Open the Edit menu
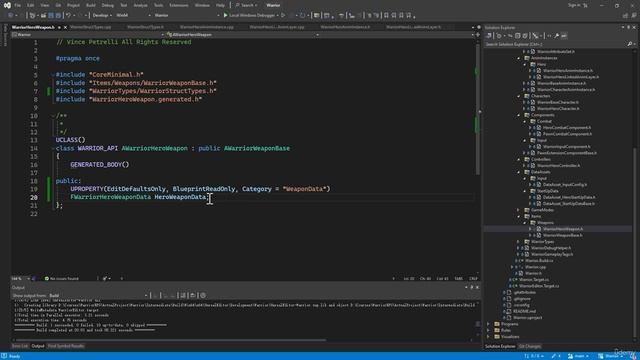The height and width of the screenshot is (360, 640). pos(31,5)
